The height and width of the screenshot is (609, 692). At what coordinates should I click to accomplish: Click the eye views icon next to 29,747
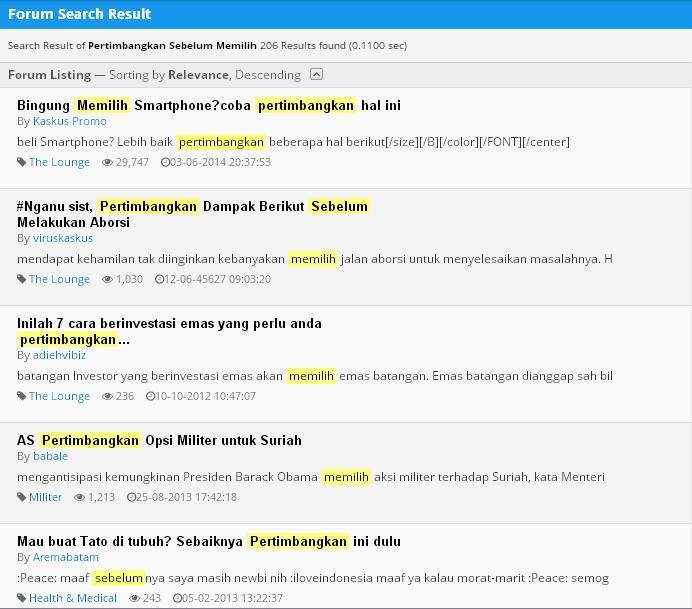pyautogui.click(x=107, y=162)
